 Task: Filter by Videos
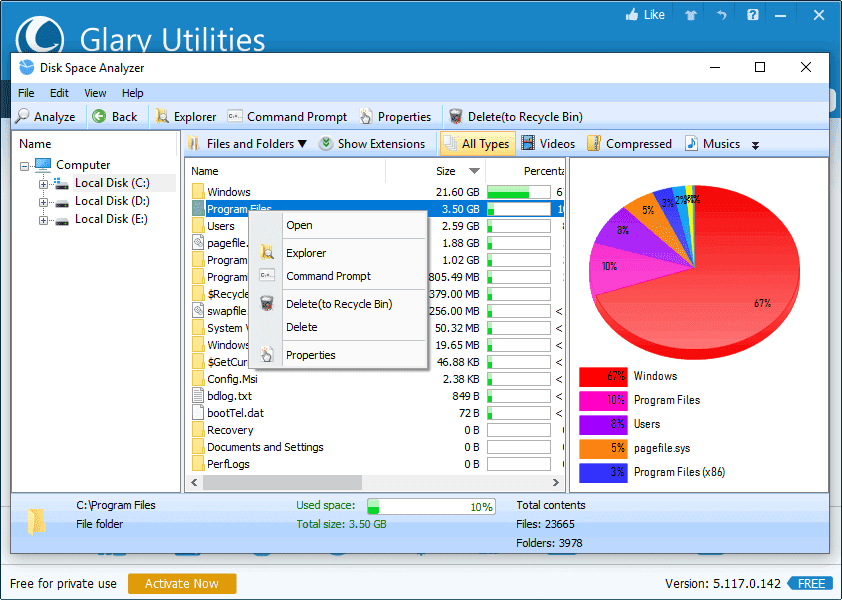(548, 144)
